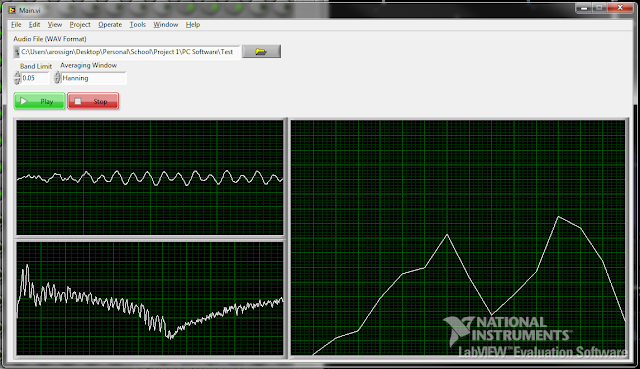Open the Project menu
Screen dimensions: 640x369
(x=80, y=24)
